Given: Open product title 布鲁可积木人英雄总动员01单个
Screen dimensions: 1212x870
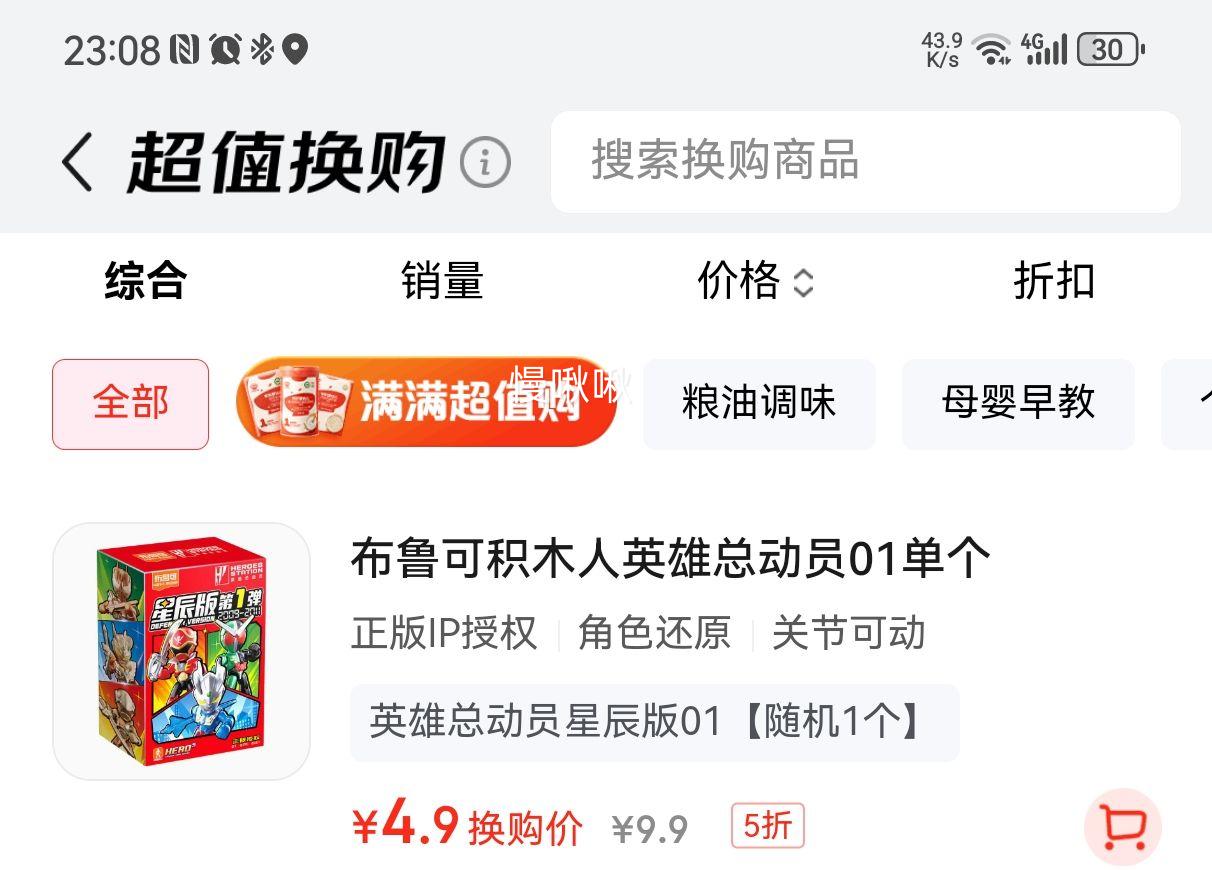Looking at the screenshot, I should [x=670, y=558].
